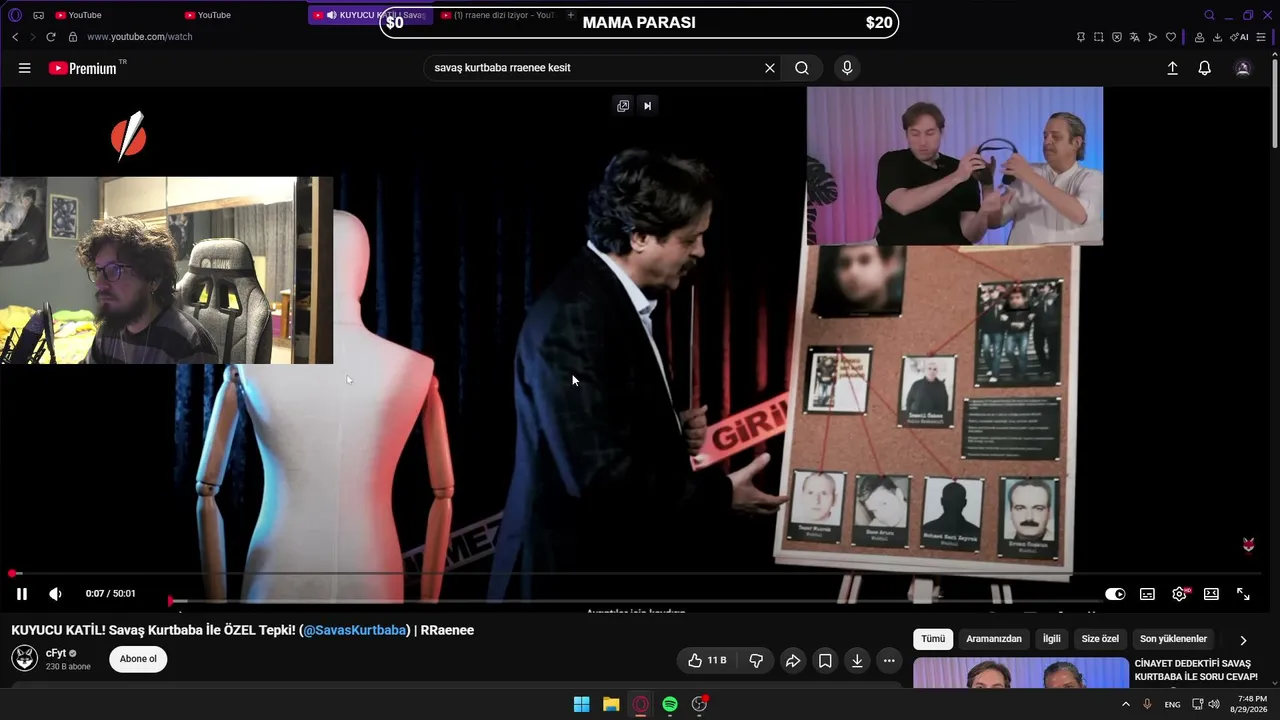Open the browser AI assistant button
This screenshot has width=1280, height=720.
(1240, 37)
